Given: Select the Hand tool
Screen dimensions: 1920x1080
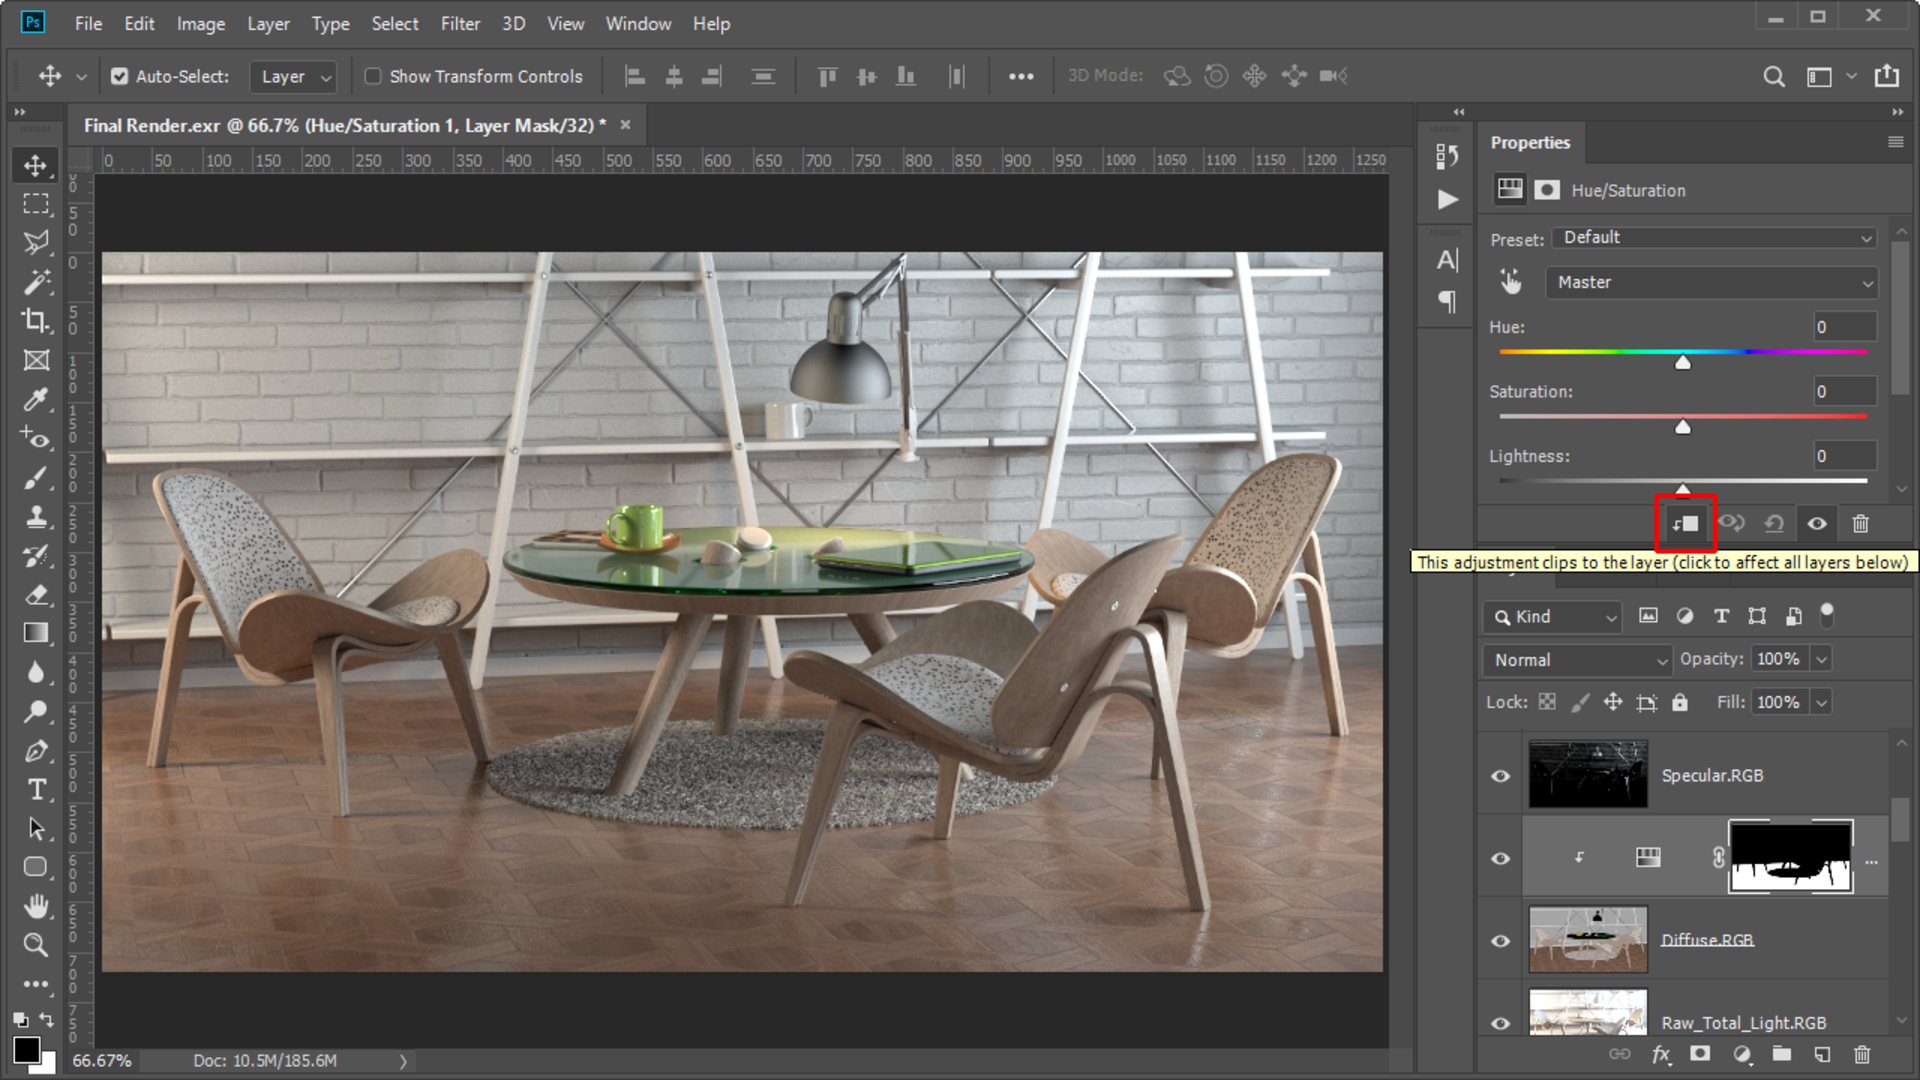Looking at the screenshot, I should coord(36,906).
